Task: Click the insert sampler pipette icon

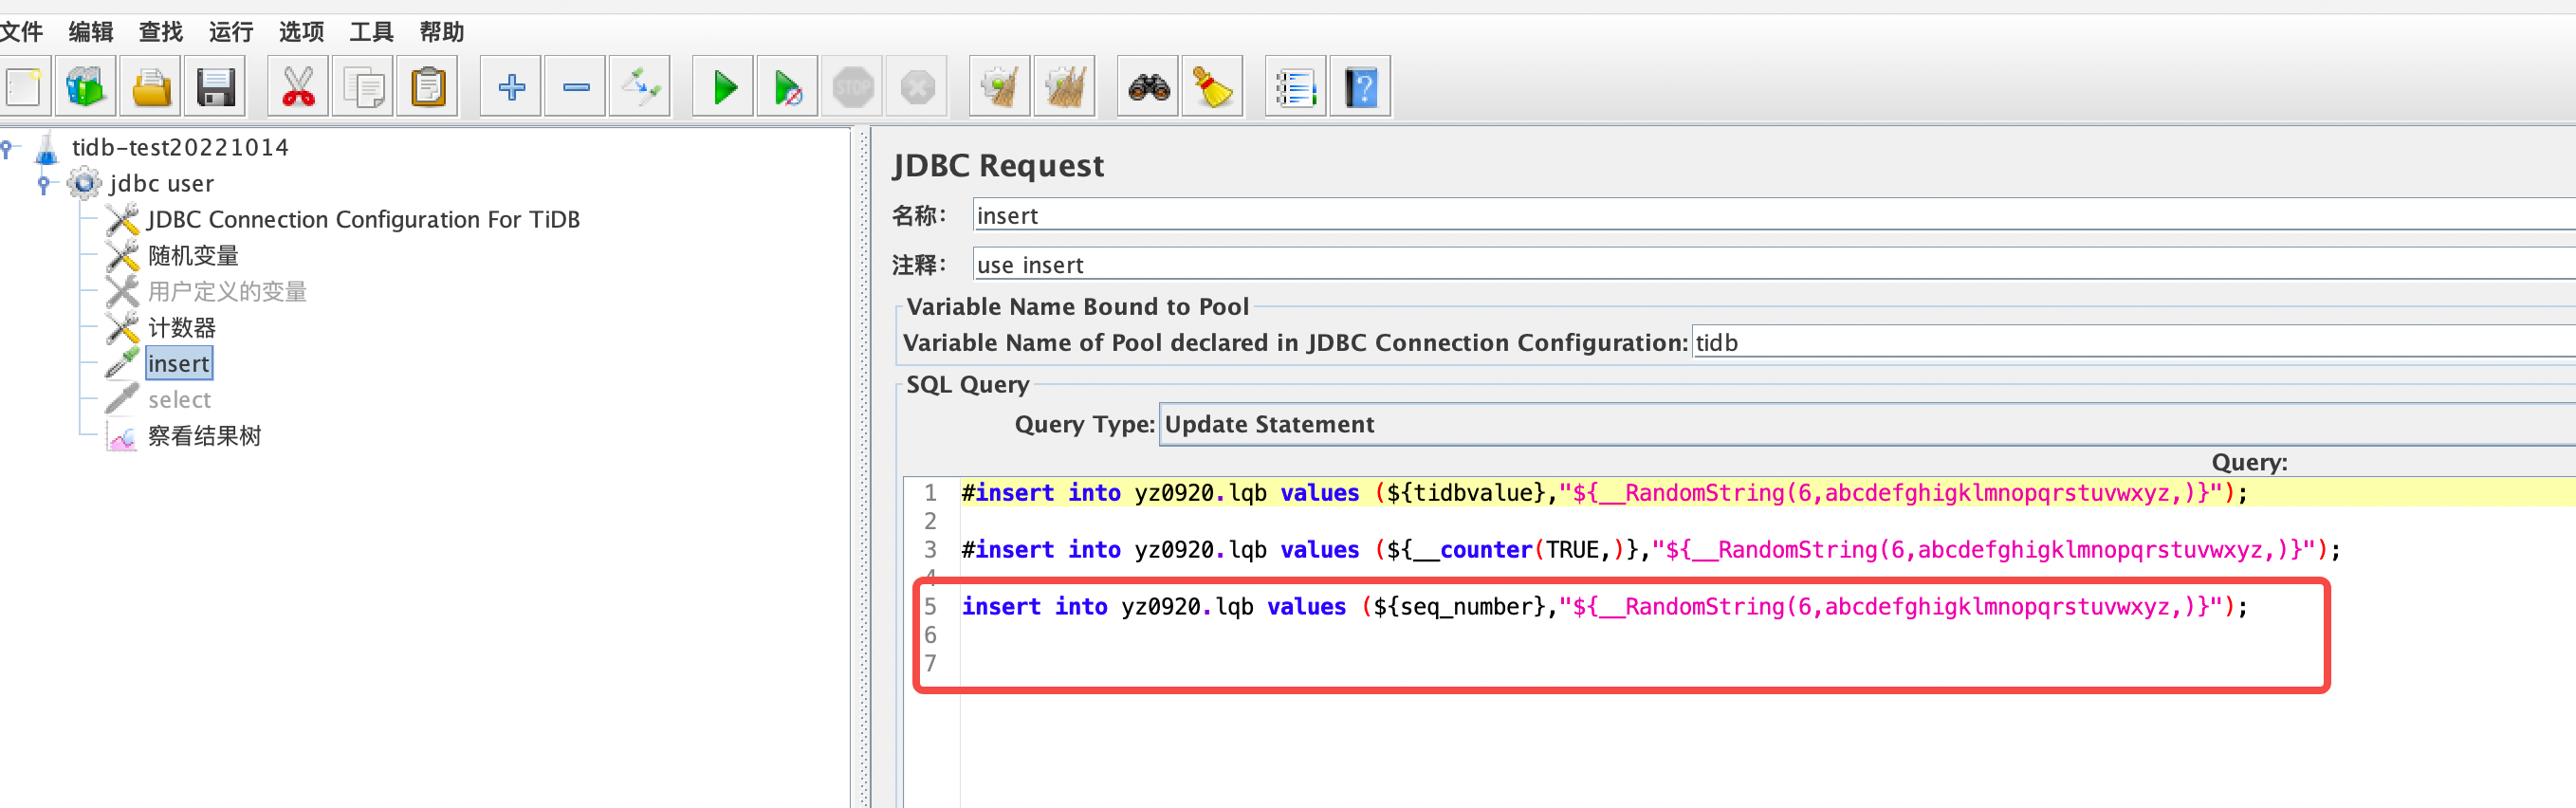Action: [122, 364]
